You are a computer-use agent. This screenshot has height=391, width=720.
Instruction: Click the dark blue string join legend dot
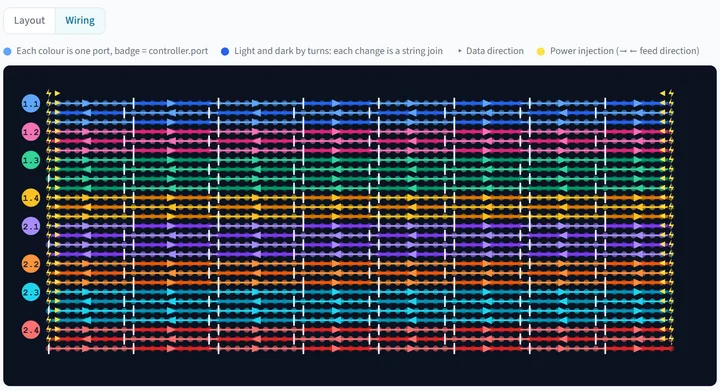coord(225,51)
